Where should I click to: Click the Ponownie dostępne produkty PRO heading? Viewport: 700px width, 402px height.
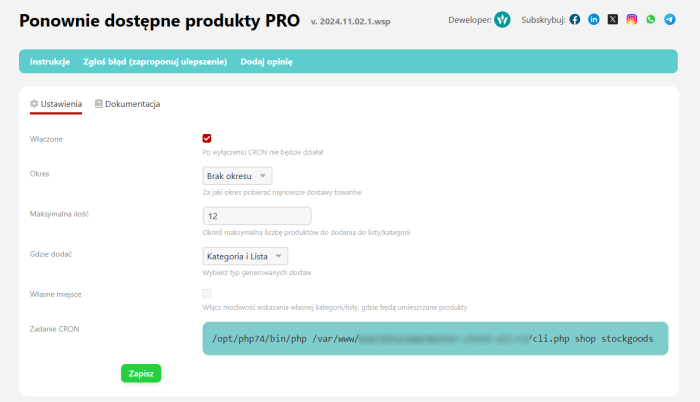[x=159, y=21]
